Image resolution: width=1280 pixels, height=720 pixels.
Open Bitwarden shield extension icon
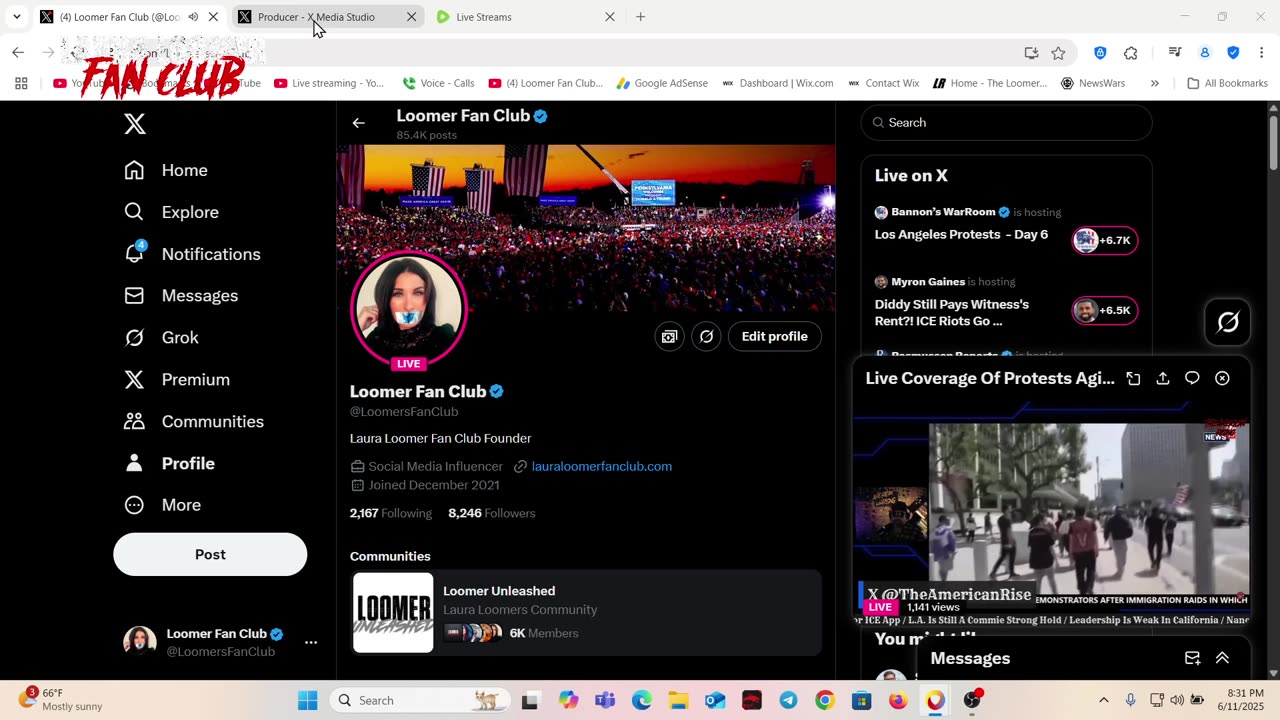pos(1100,53)
